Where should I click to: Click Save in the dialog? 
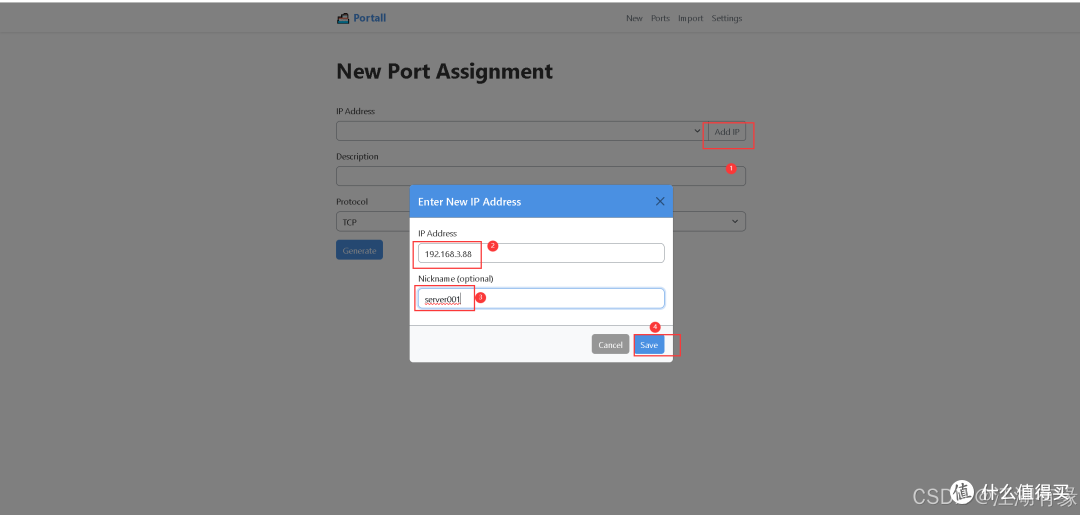(x=649, y=344)
